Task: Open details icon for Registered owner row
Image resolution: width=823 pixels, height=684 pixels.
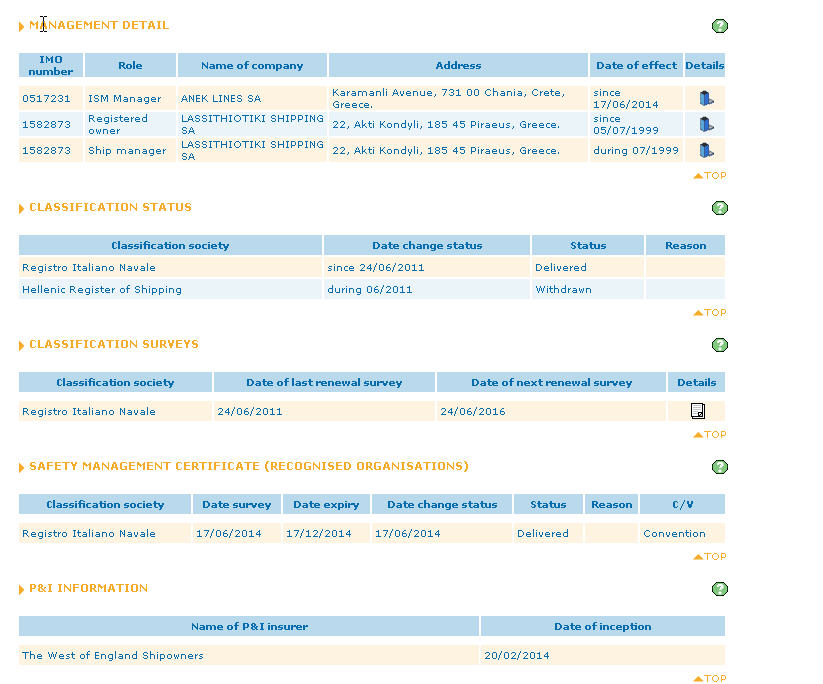Action: 706,124
